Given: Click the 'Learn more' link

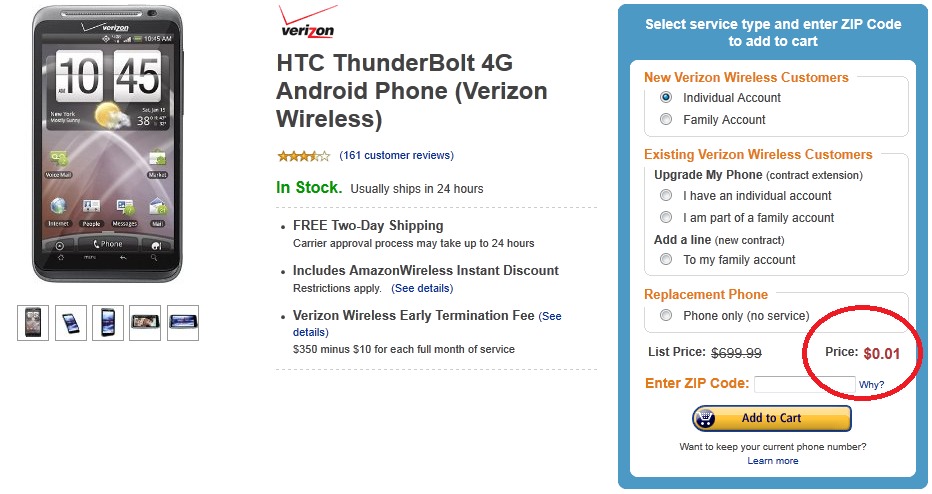Looking at the screenshot, I should click(773, 461).
